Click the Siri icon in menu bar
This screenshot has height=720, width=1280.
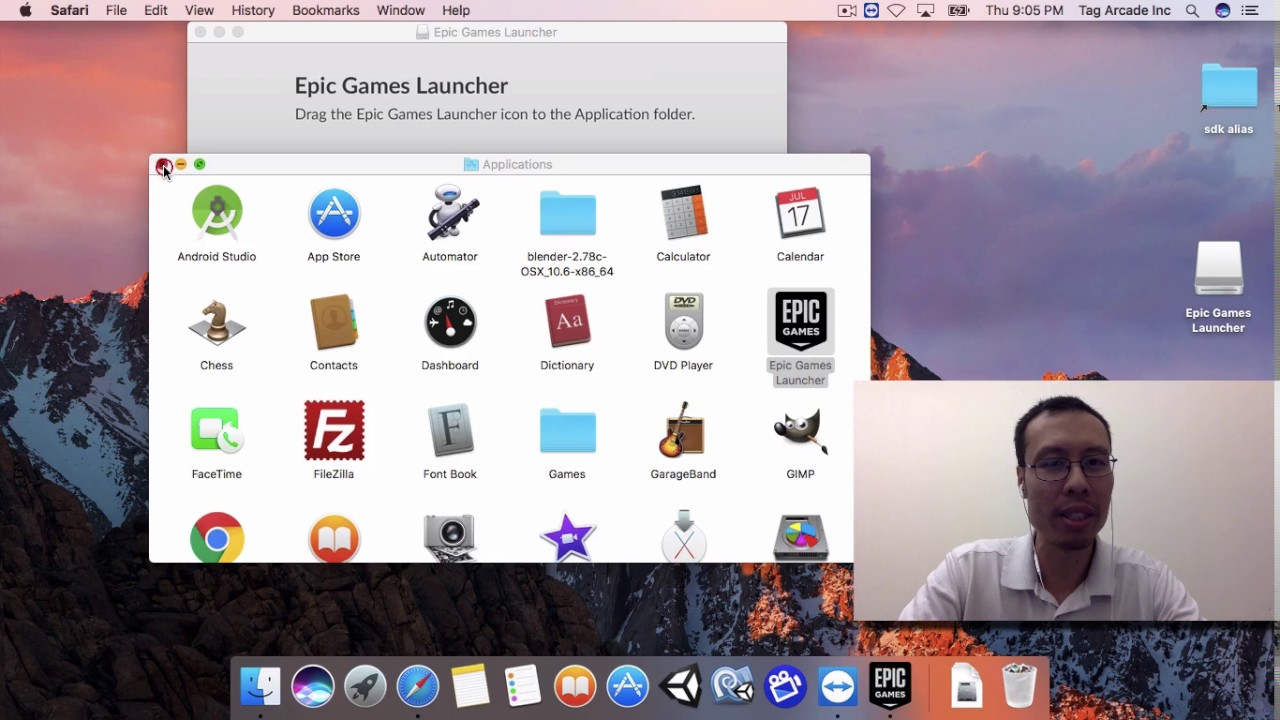[1222, 10]
